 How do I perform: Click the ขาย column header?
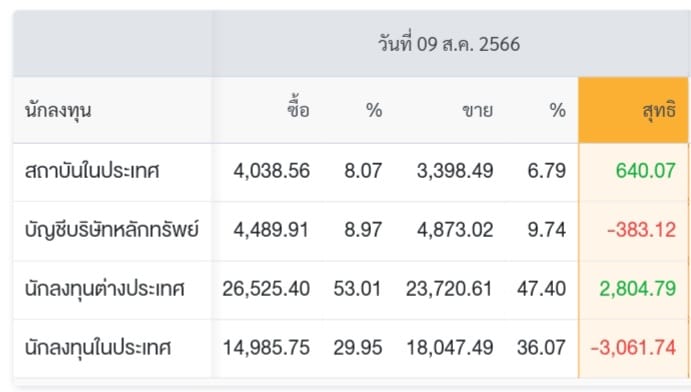pos(478,111)
